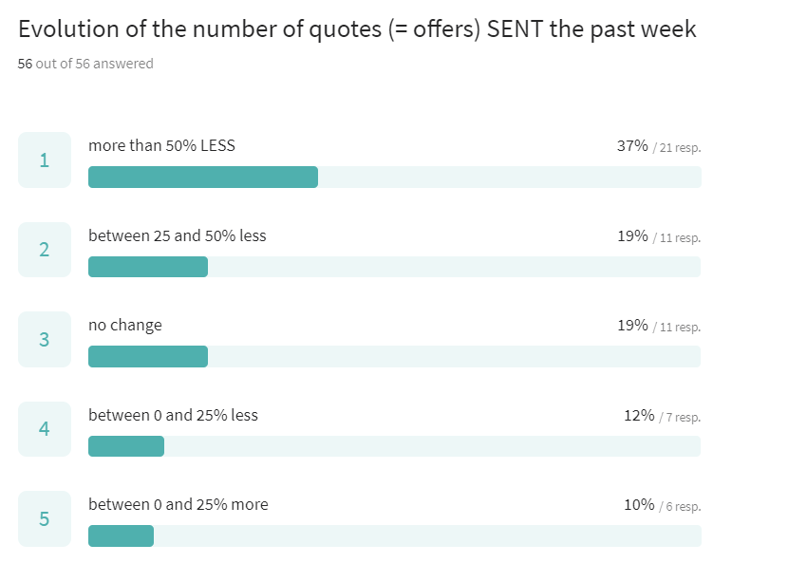This screenshot has height=582, width=807.
Task: Click the number 1 rank badge
Action: click(44, 160)
